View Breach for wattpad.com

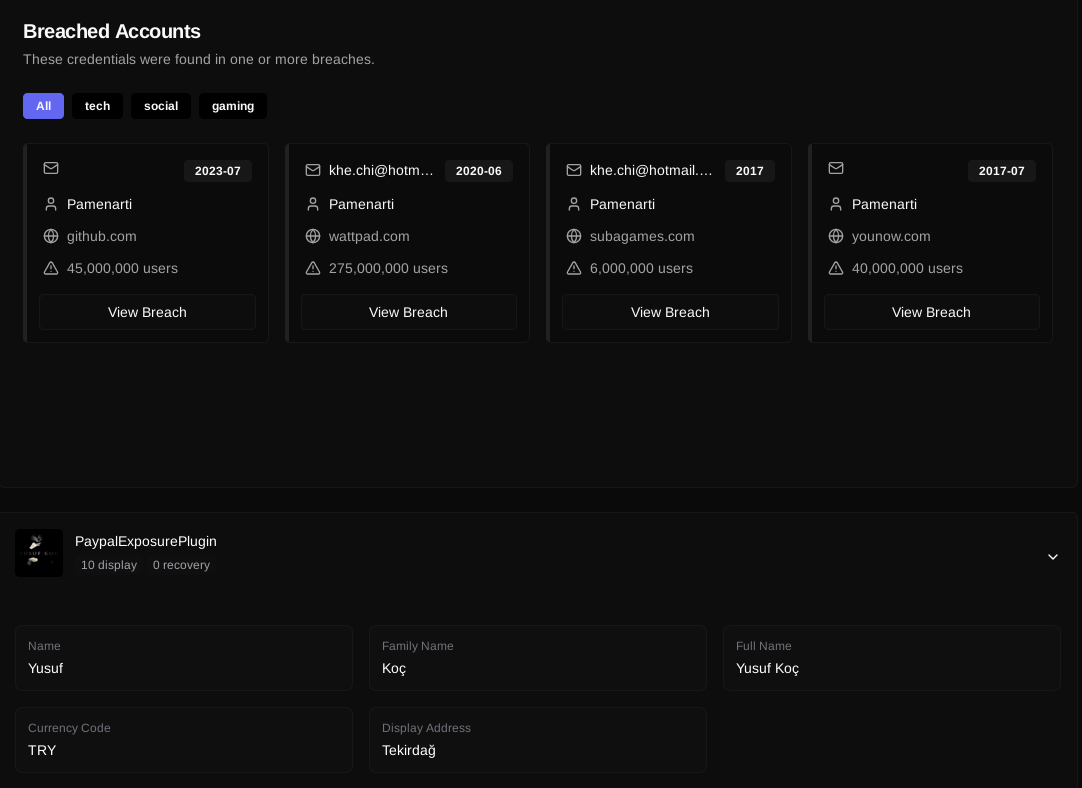pos(408,312)
